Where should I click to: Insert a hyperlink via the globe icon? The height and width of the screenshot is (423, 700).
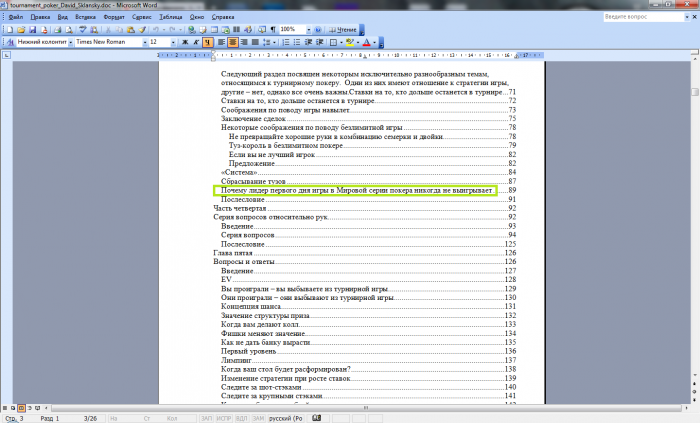(192, 30)
